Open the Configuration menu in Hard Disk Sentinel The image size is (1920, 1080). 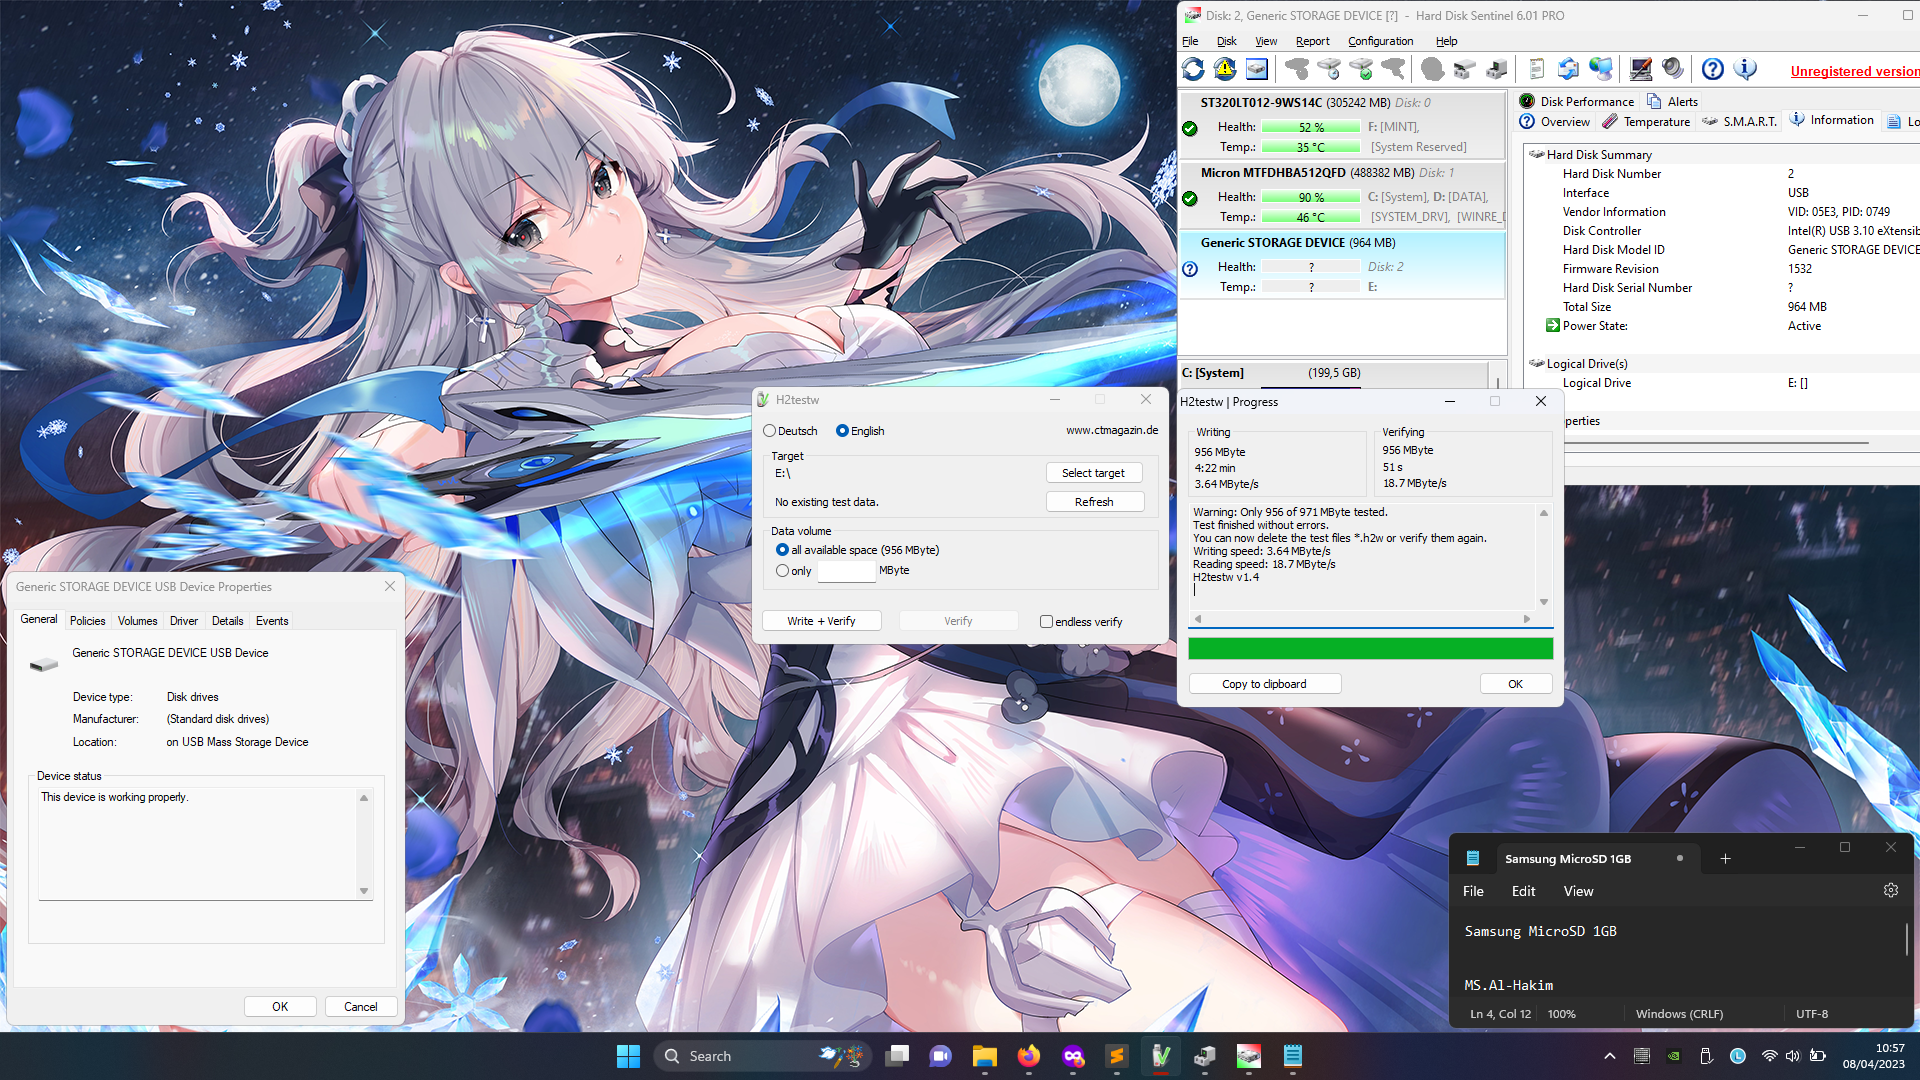pyautogui.click(x=1380, y=41)
